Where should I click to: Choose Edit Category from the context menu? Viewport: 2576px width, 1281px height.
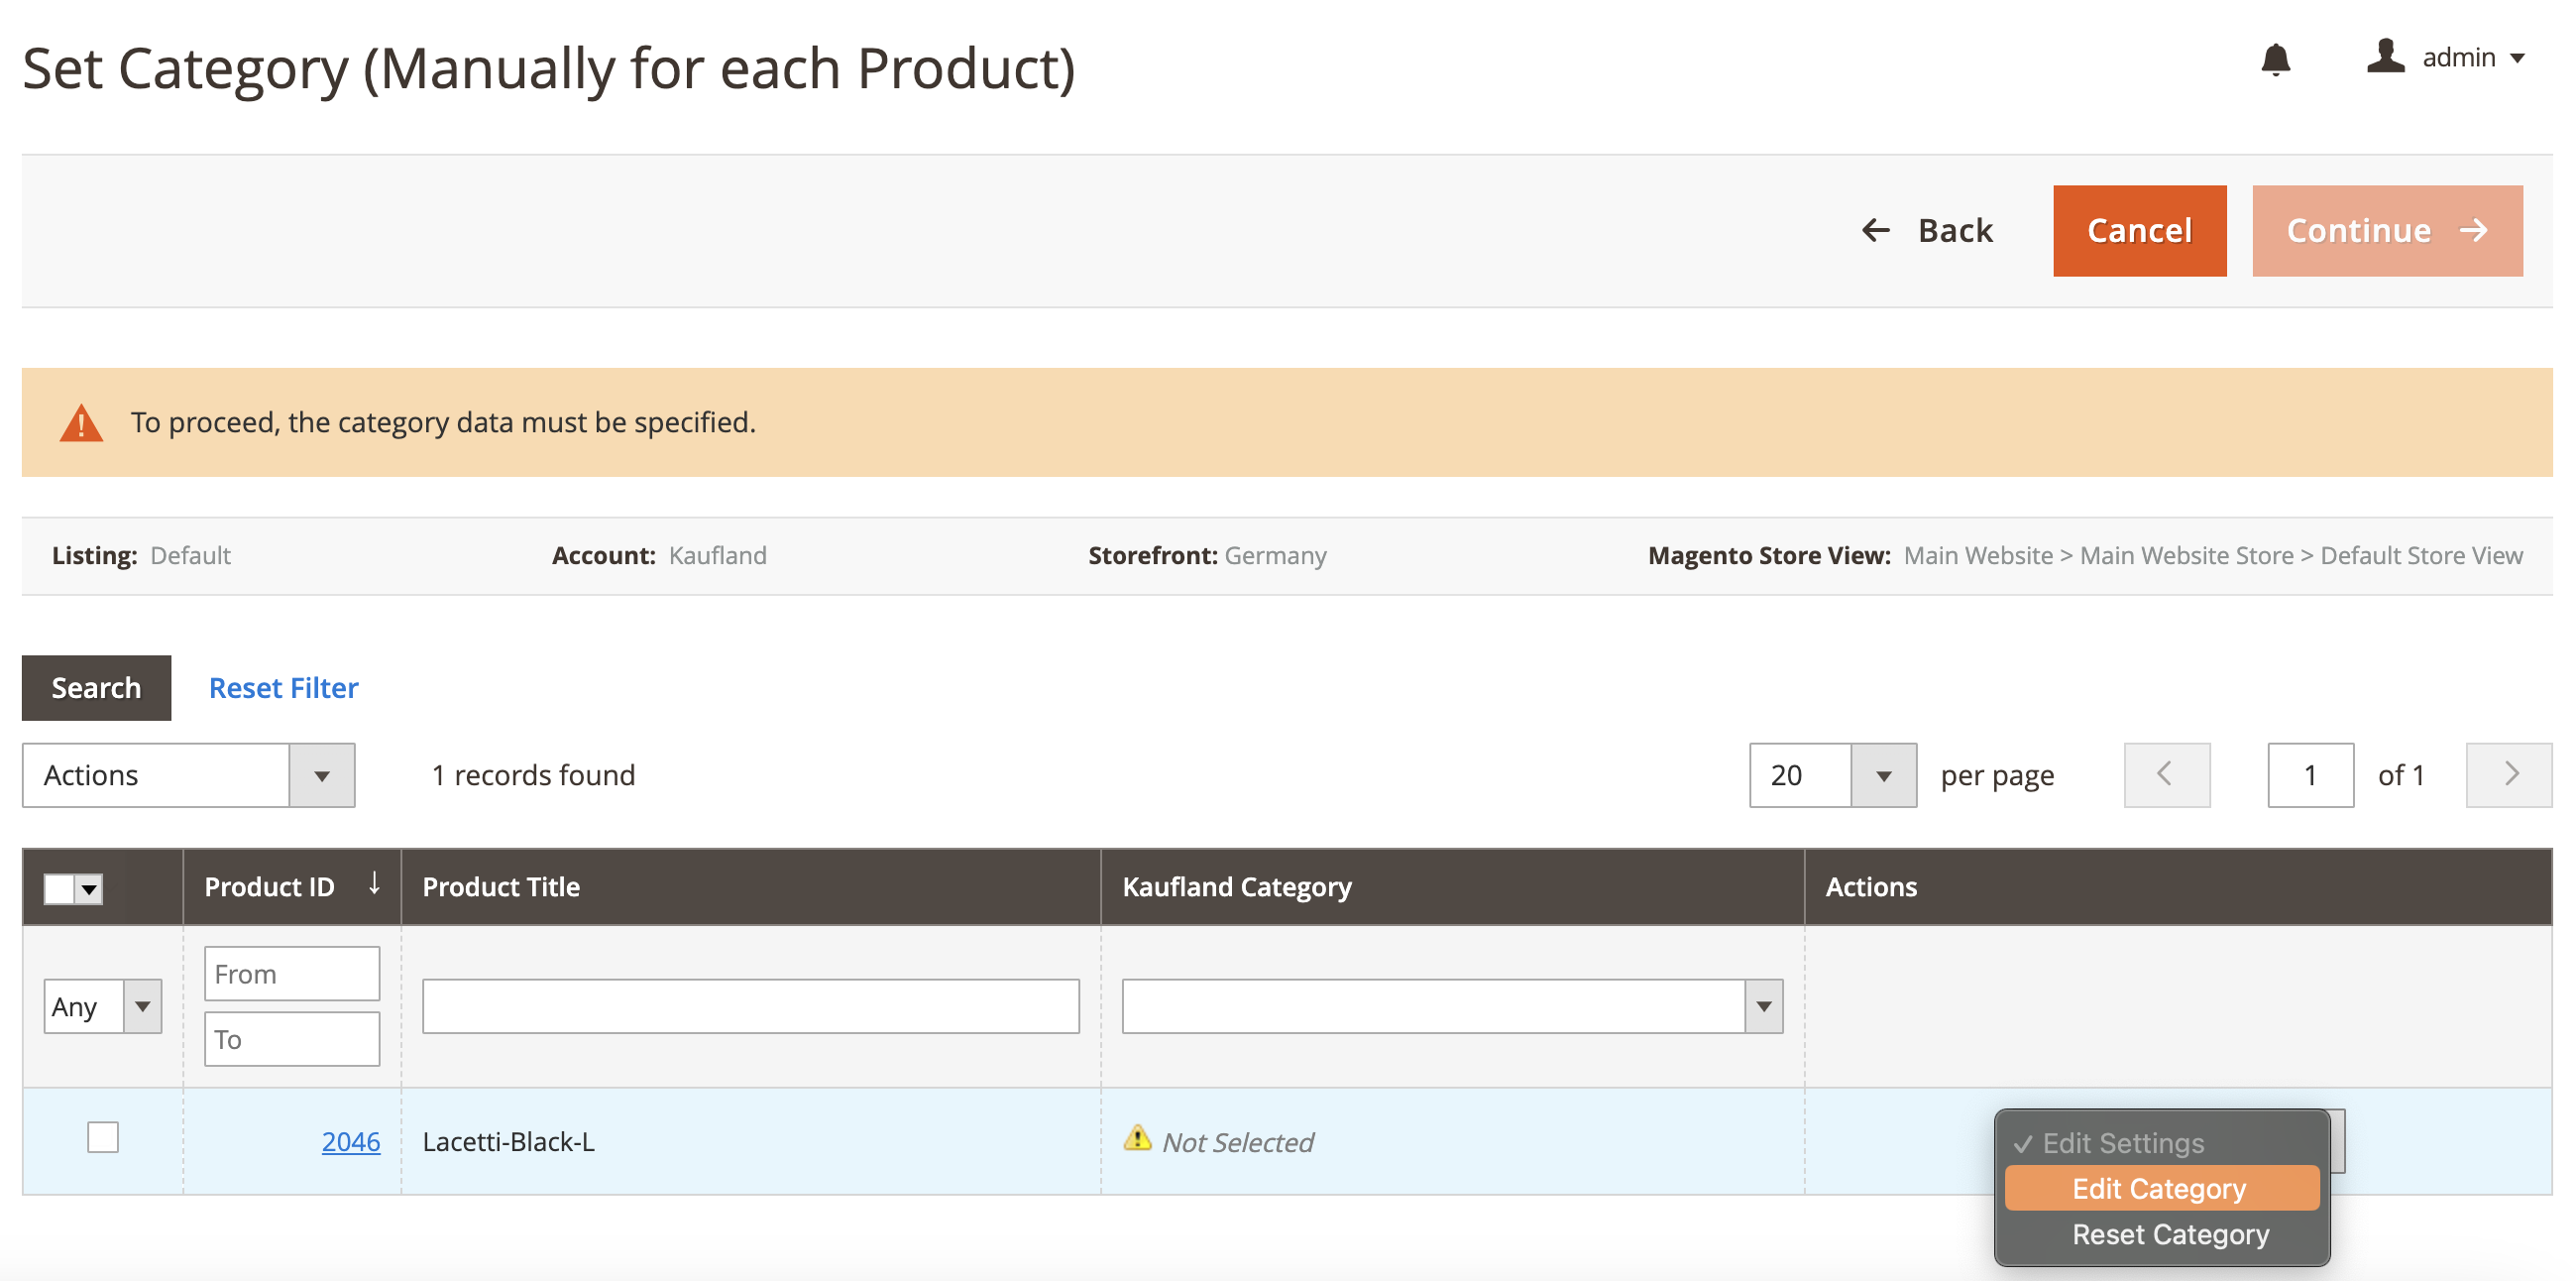pos(2160,1188)
